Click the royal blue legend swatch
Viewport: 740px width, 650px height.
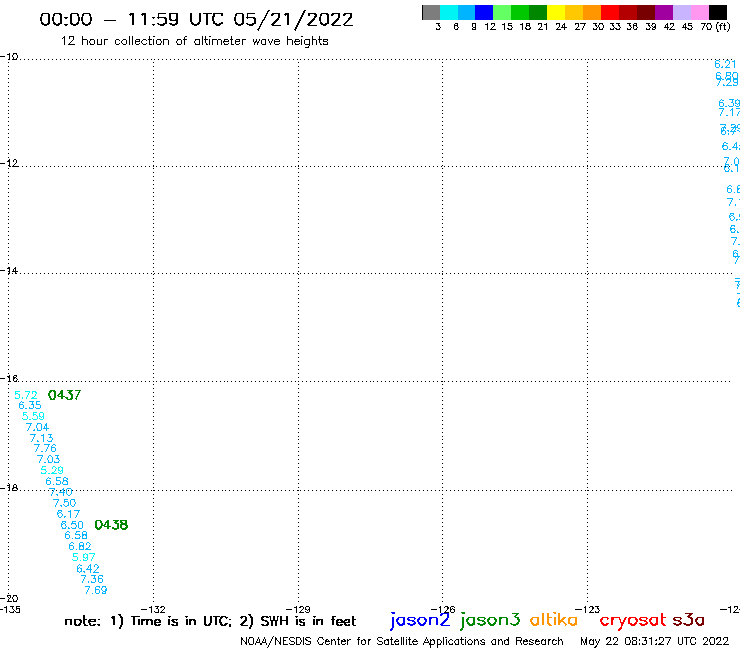[x=484, y=12]
